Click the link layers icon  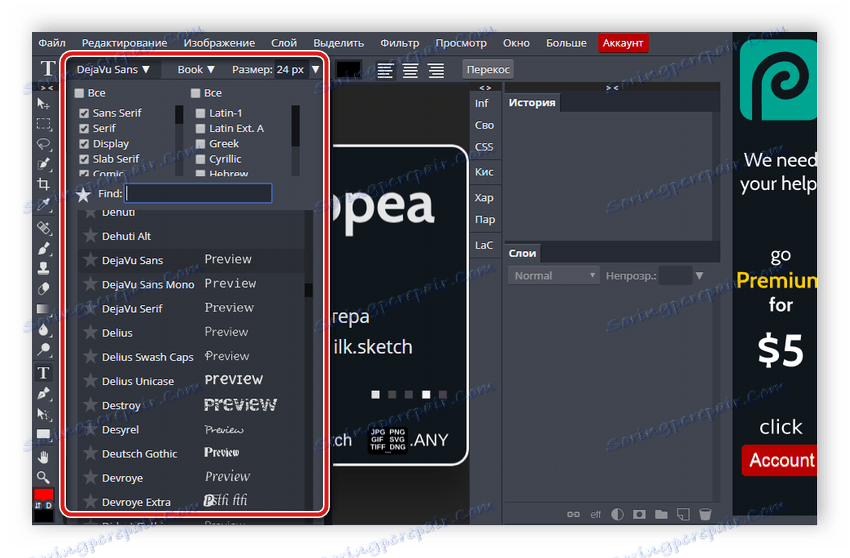573,514
